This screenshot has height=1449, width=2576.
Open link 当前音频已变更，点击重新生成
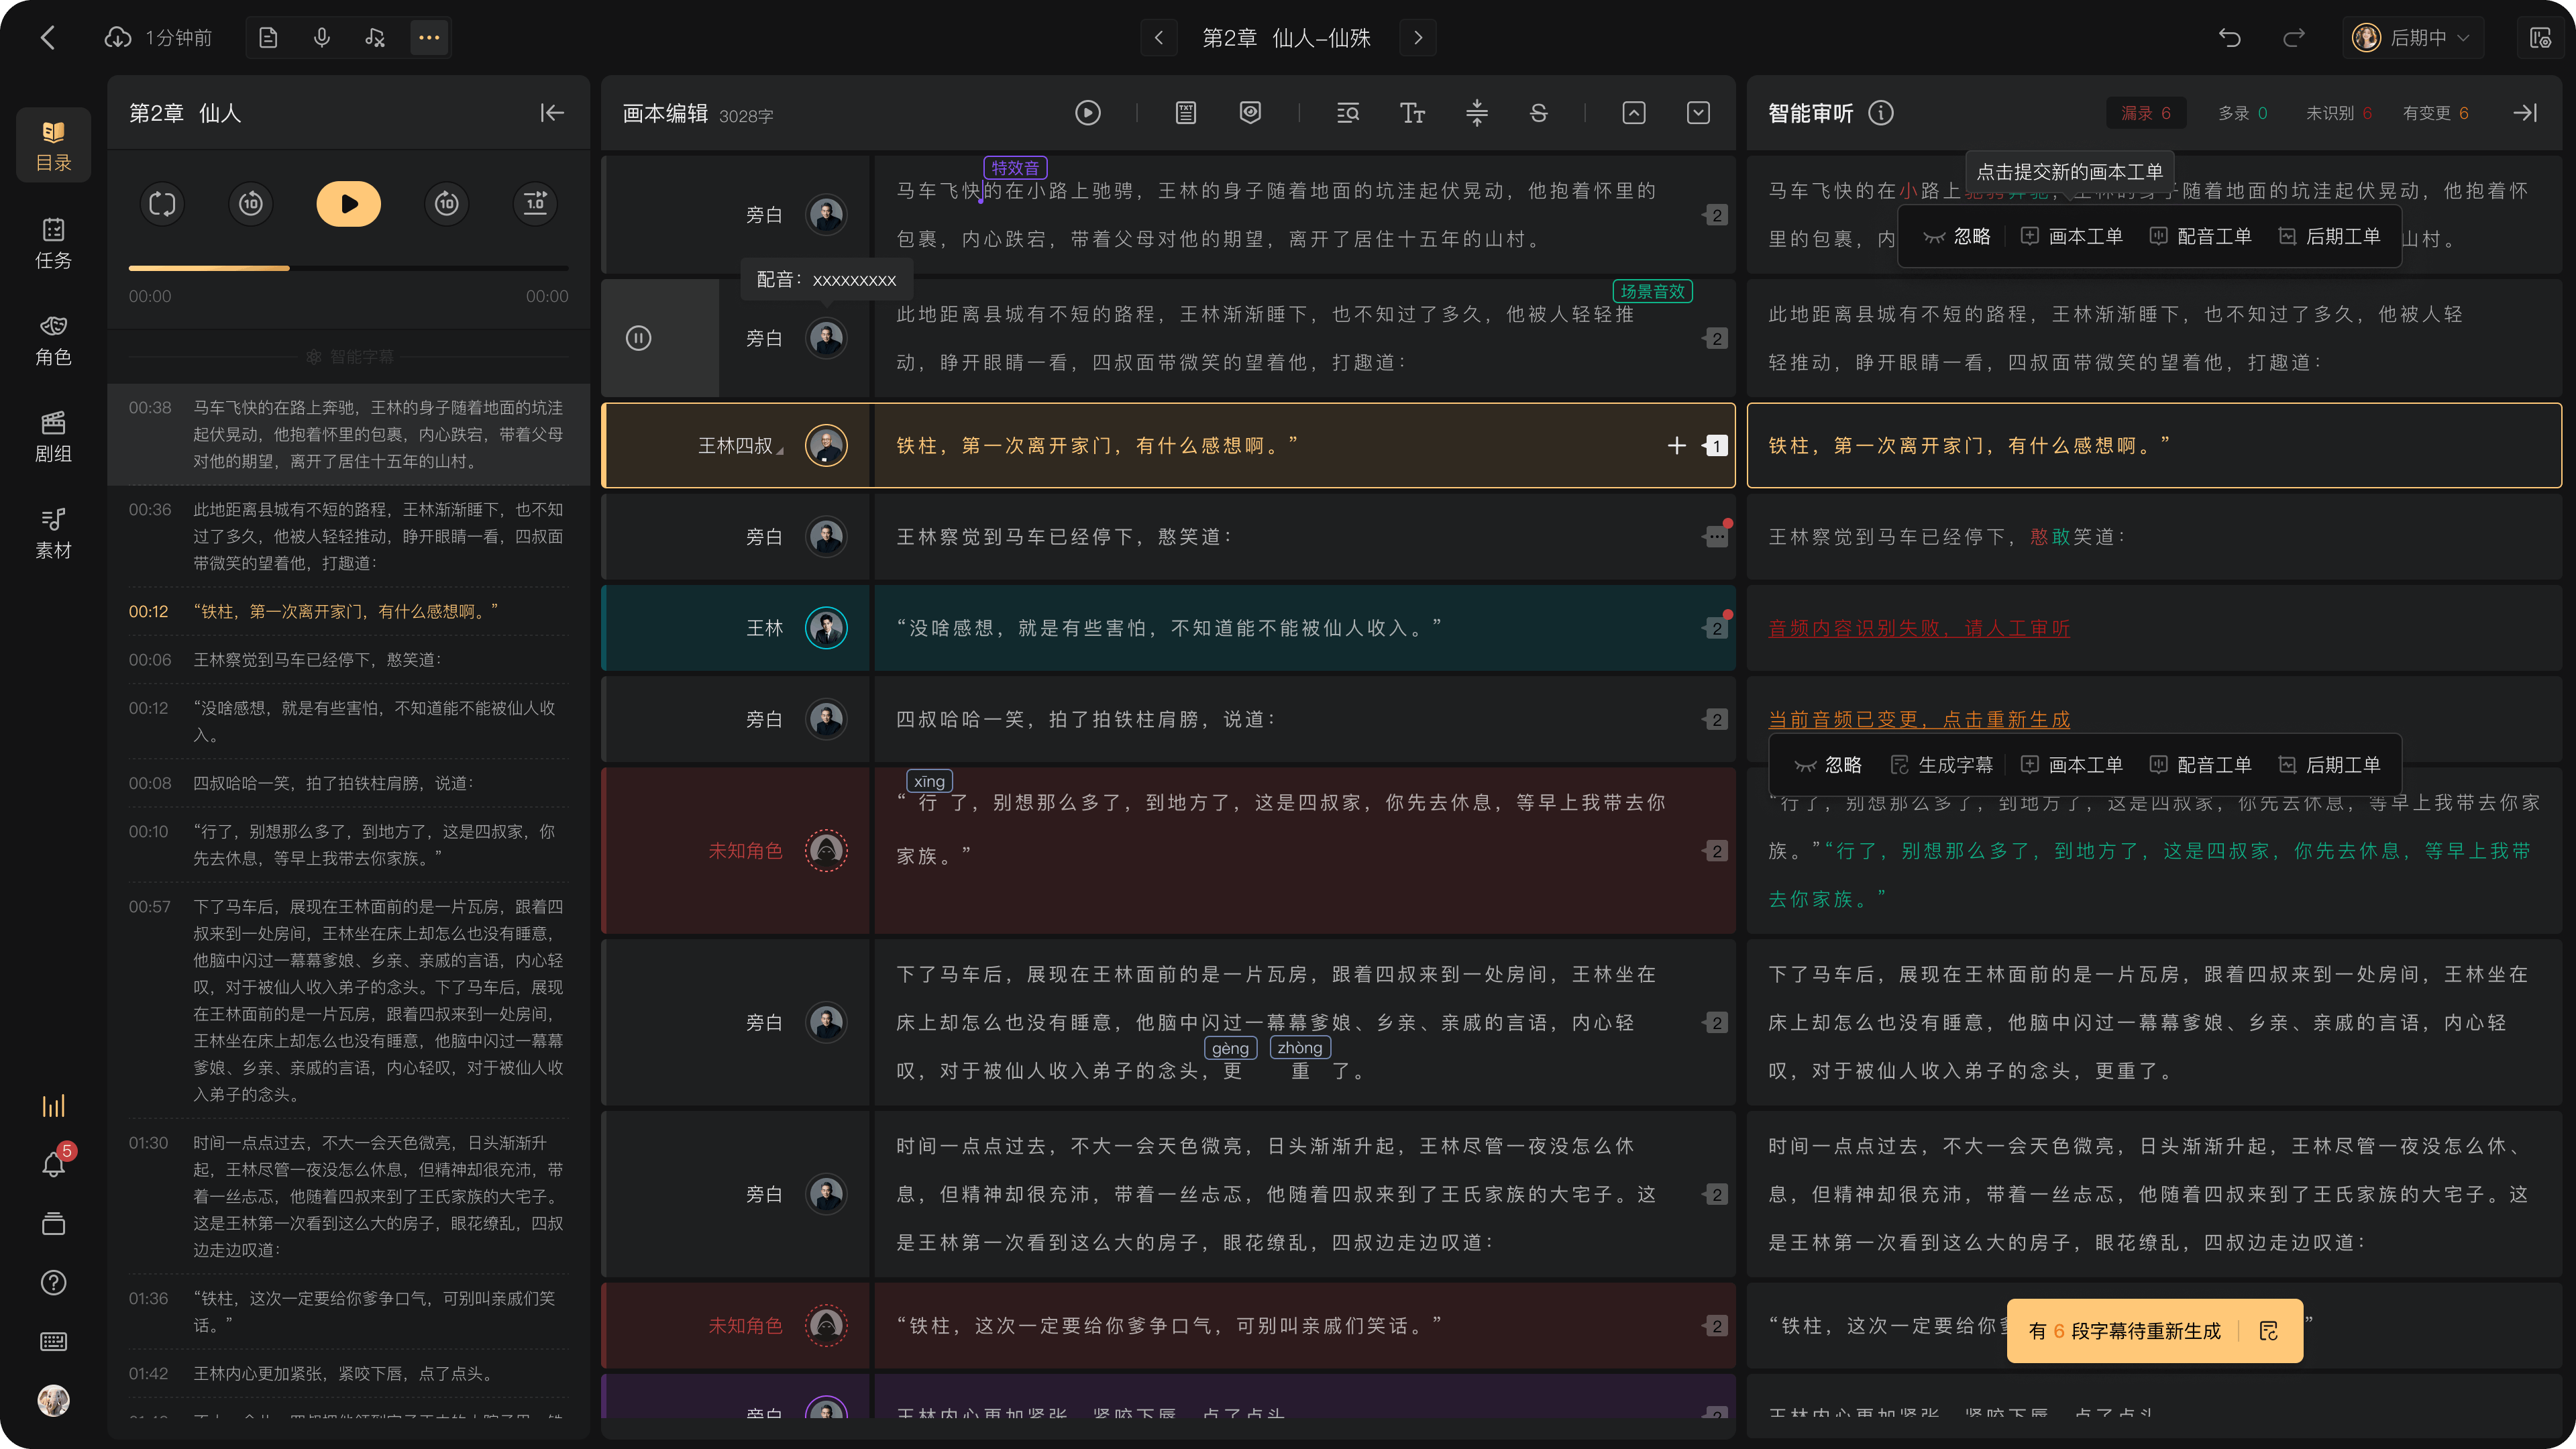[1919, 720]
